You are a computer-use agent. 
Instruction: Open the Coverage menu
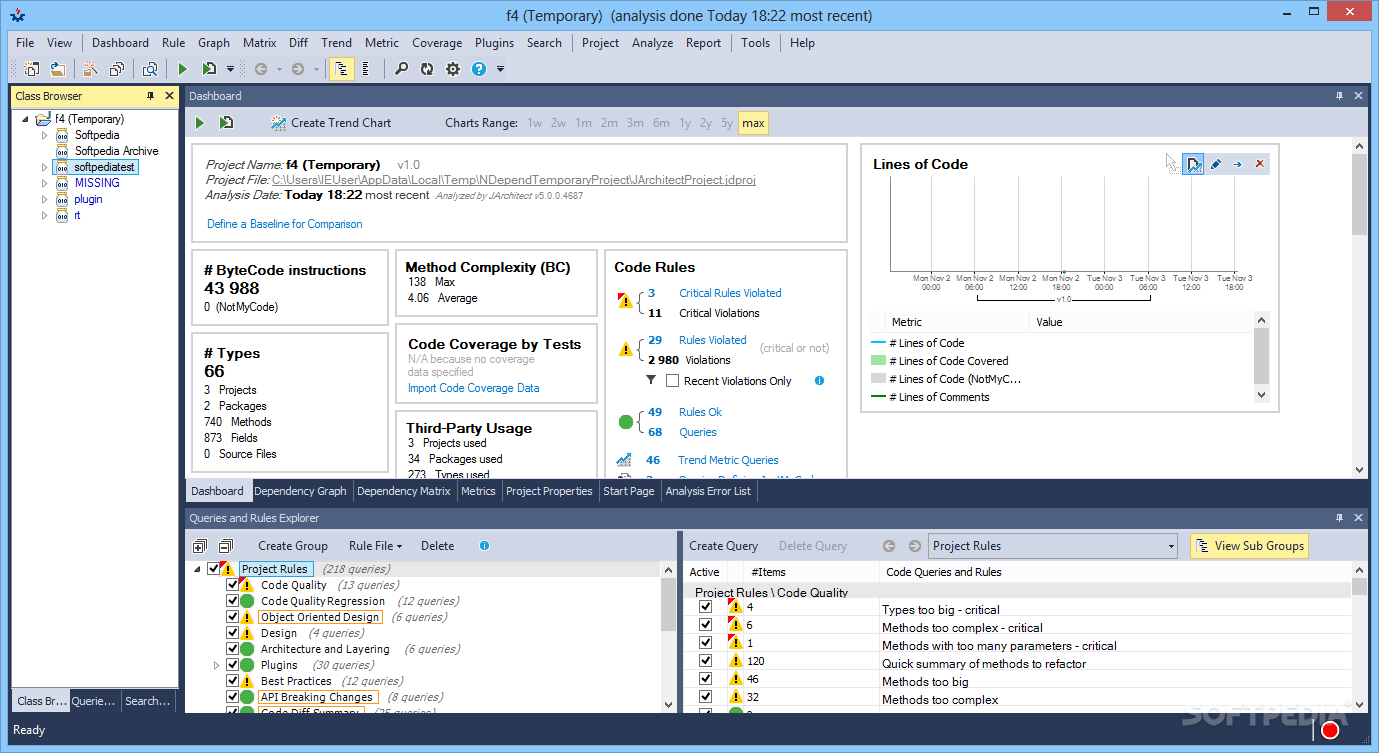coord(437,43)
